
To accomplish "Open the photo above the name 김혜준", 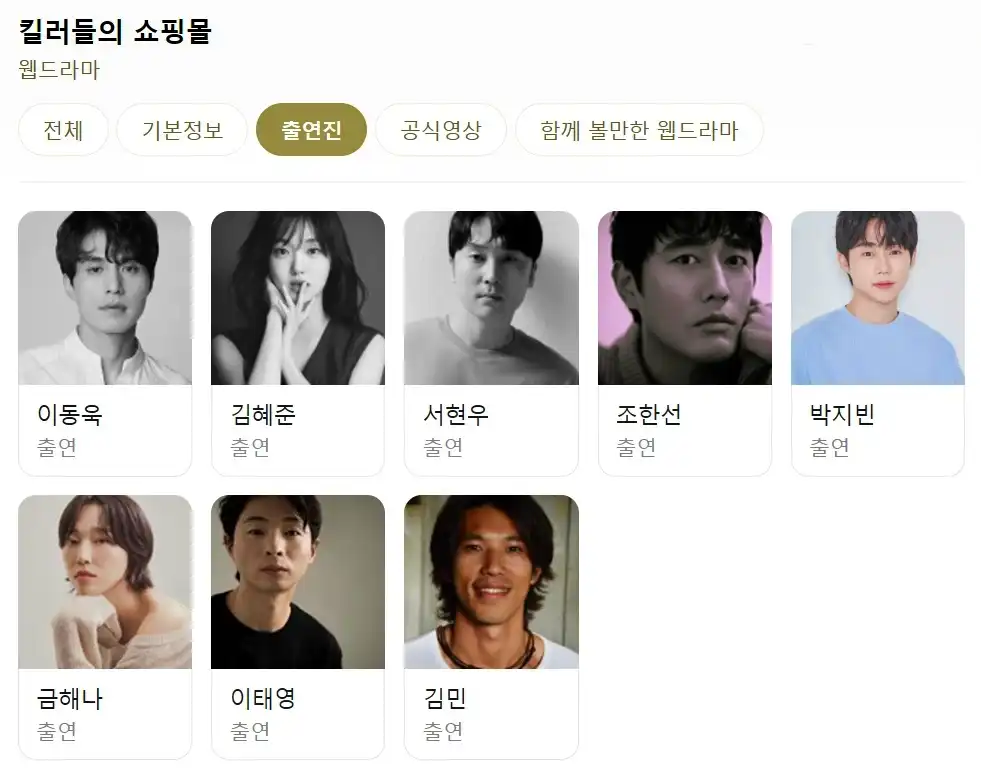I will 298,298.
